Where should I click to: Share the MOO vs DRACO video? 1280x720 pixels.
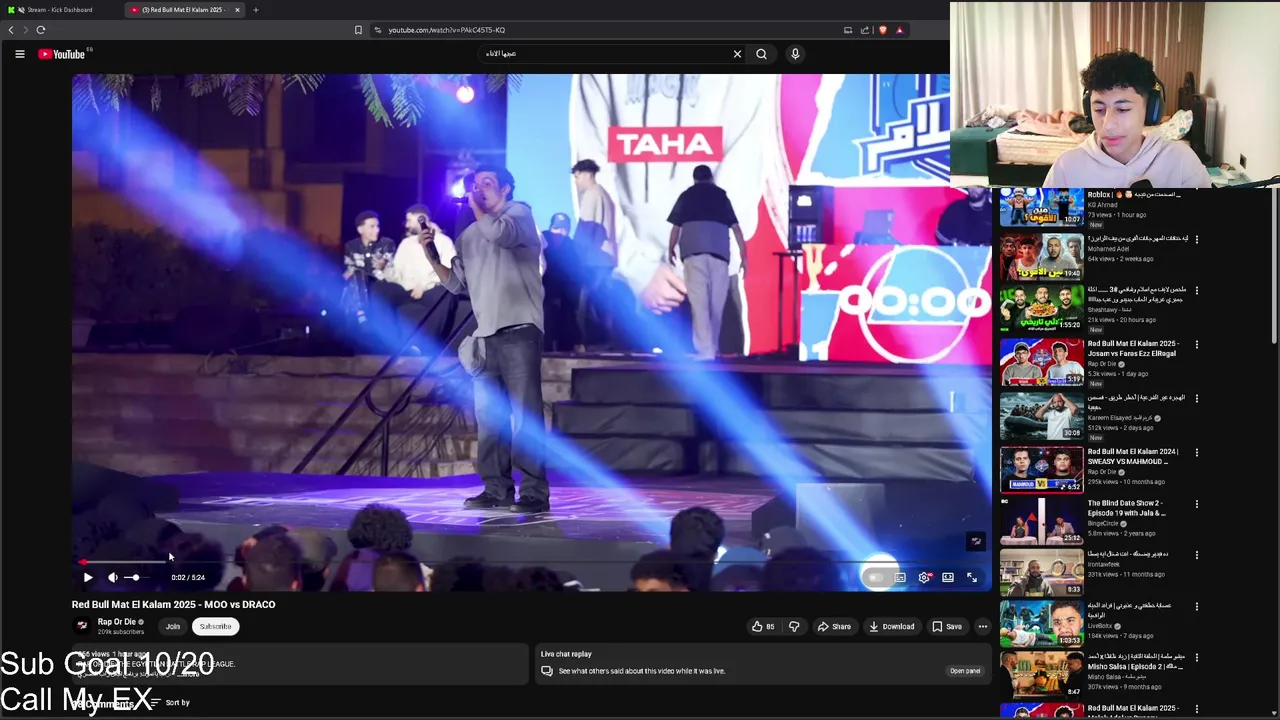[834, 627]
